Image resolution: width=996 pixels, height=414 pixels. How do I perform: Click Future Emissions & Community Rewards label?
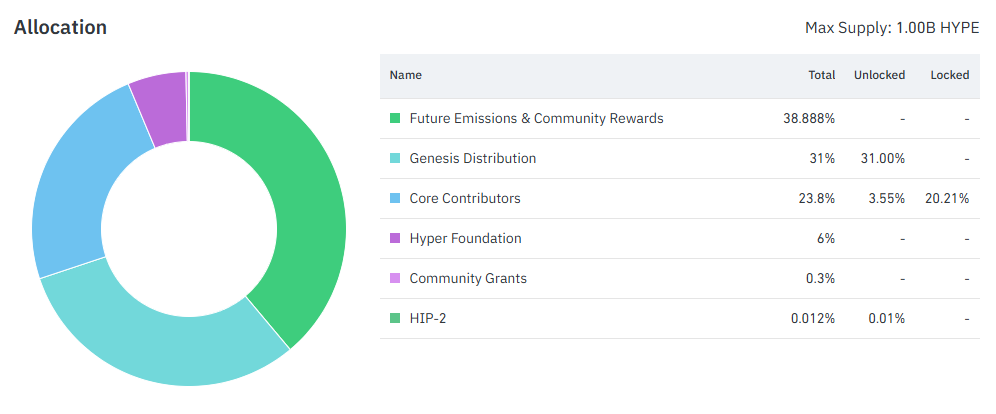click(536, 118)
